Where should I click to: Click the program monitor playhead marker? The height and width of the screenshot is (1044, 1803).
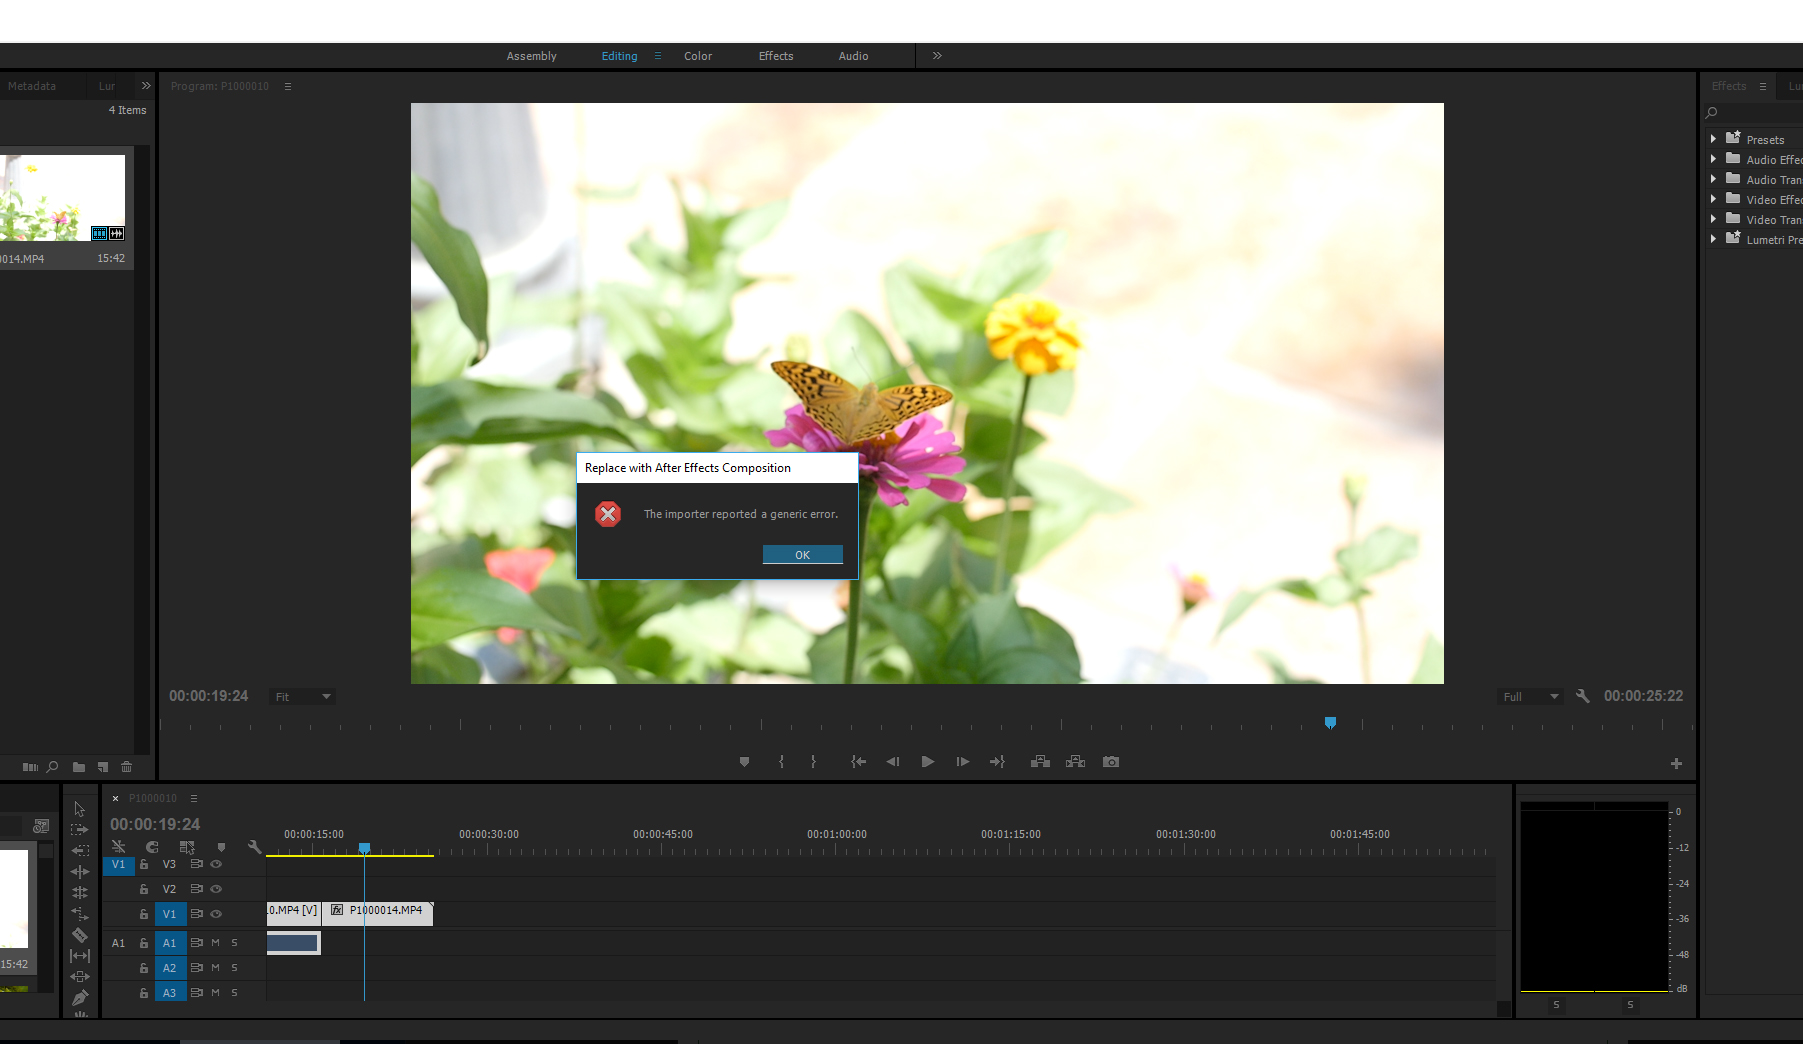pos(1330,722)
